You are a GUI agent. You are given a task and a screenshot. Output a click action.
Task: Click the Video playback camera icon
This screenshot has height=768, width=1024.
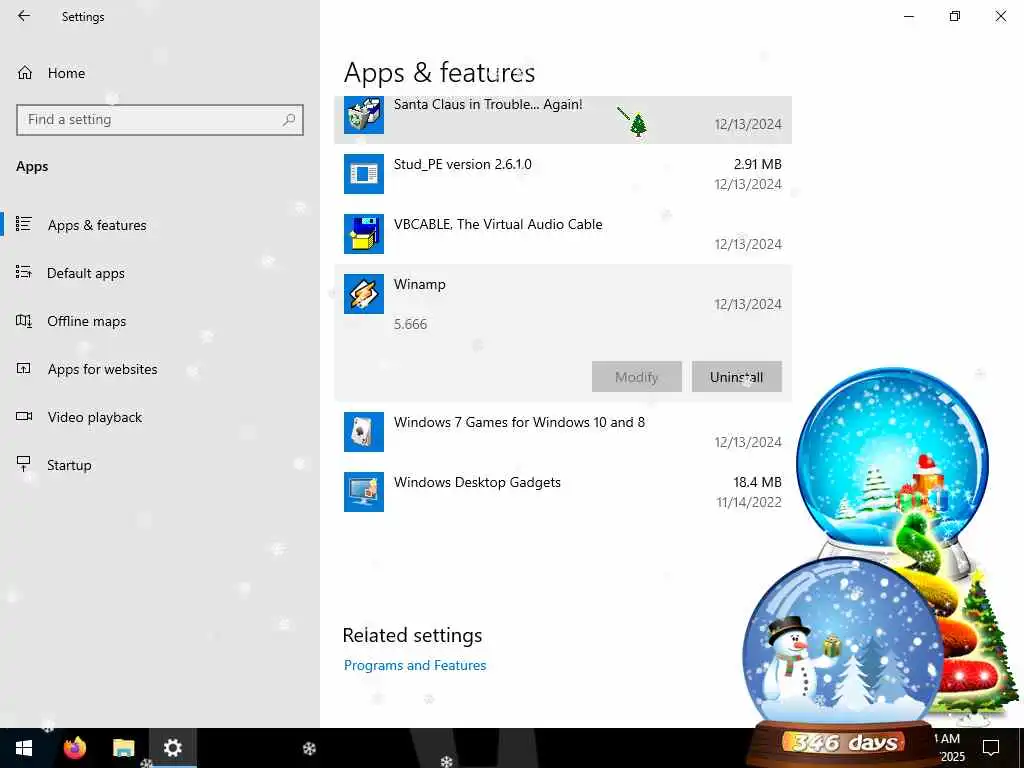coord(24,416)
